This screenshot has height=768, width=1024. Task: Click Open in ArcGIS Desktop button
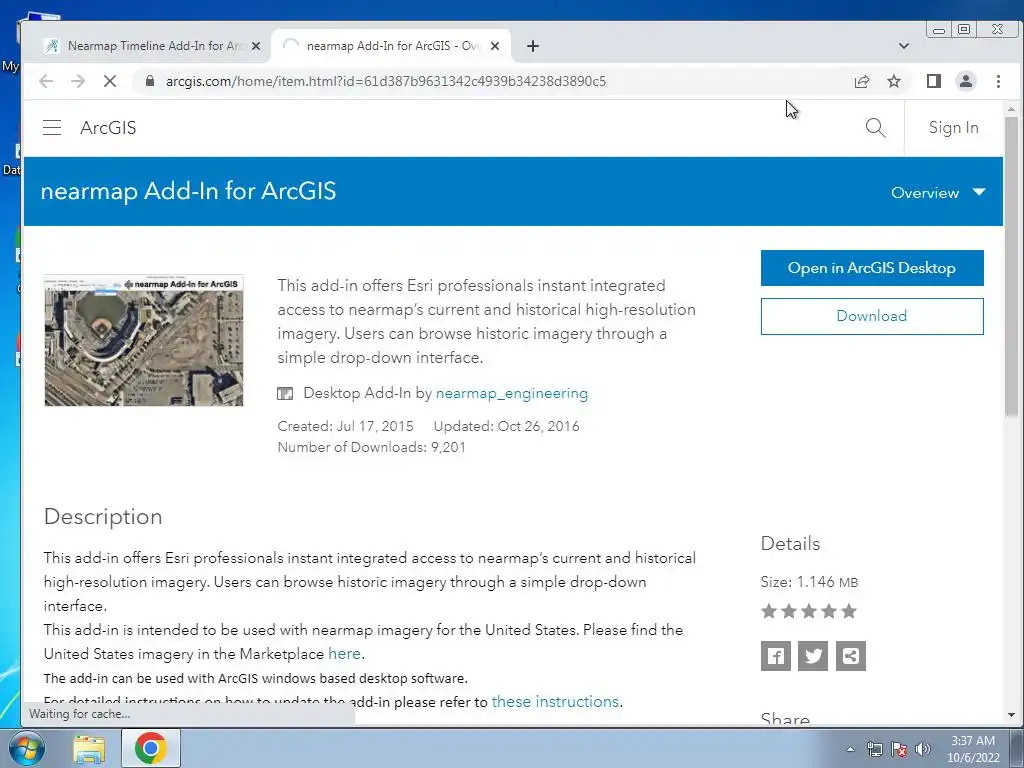point(872,268)
